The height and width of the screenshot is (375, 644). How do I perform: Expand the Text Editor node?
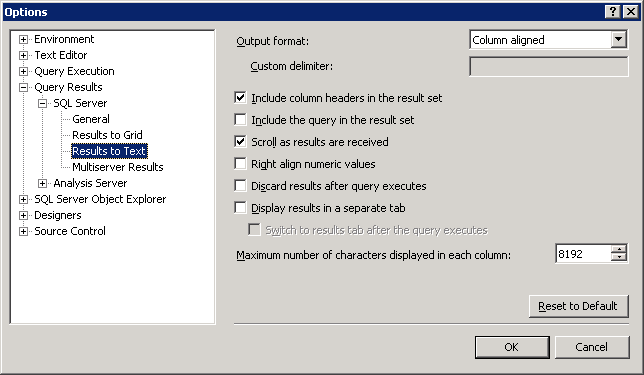[x=23, y=55]
